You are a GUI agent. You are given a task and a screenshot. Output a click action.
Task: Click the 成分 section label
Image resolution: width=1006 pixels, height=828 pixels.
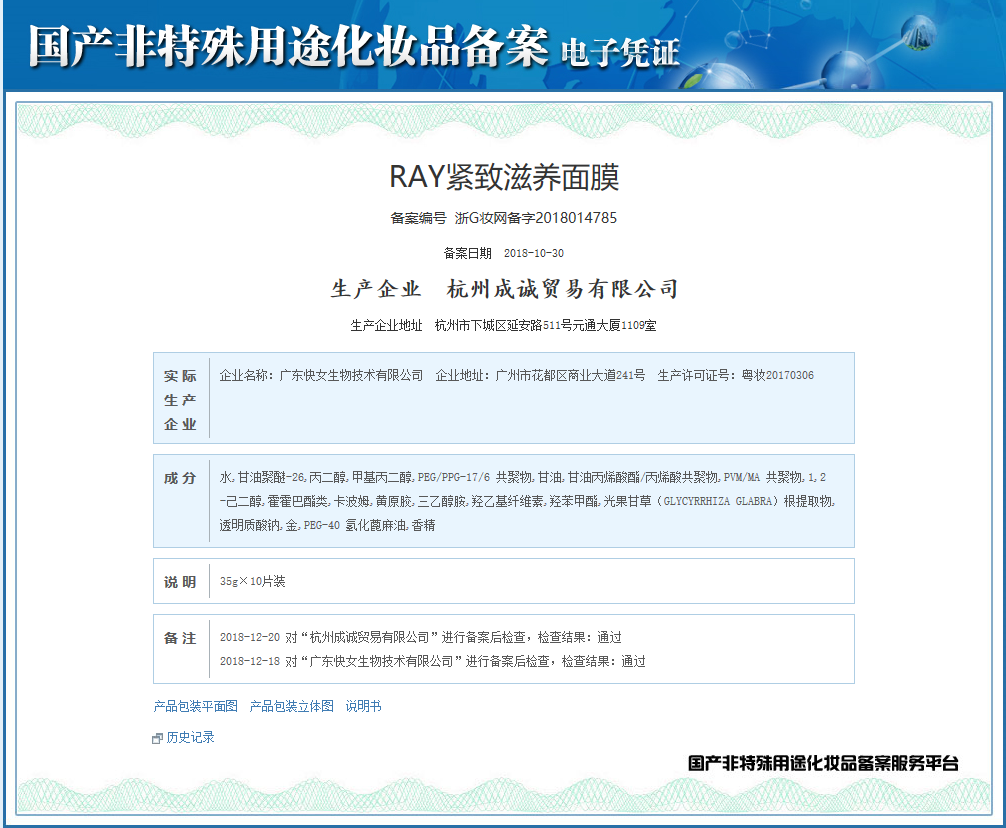click(180, 478)
